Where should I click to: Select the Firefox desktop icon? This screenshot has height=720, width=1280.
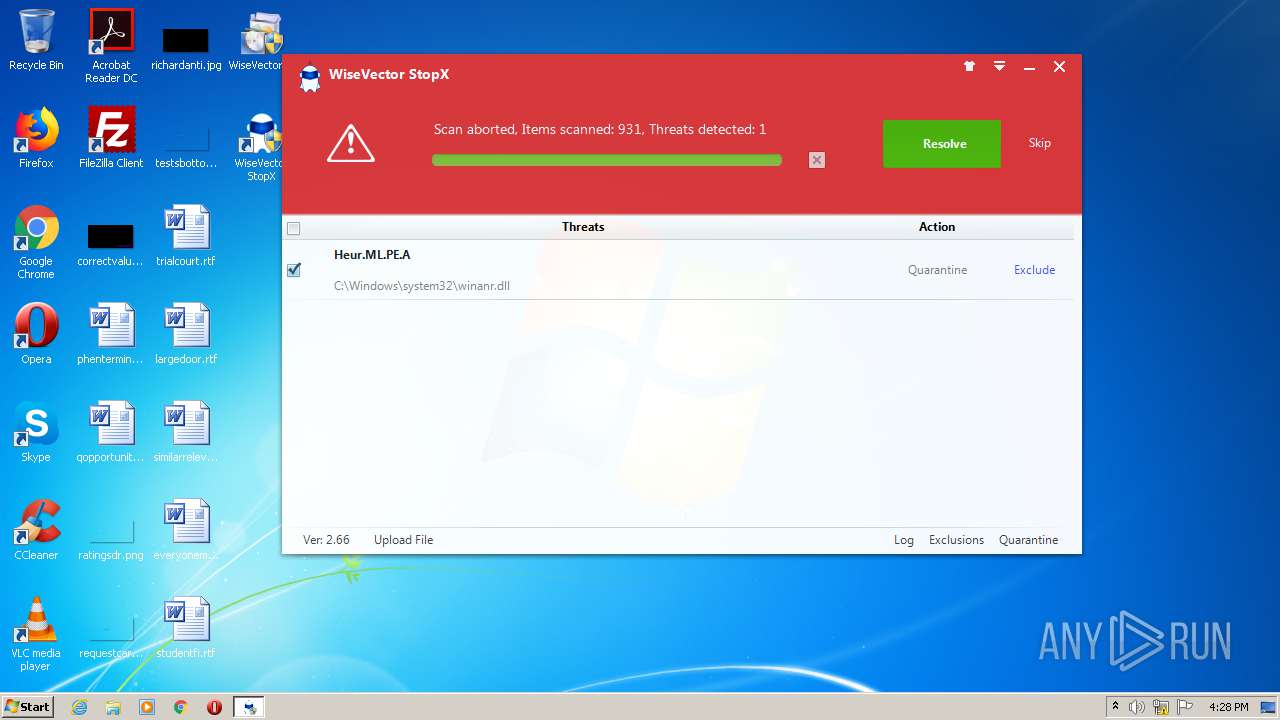(36, 138)
